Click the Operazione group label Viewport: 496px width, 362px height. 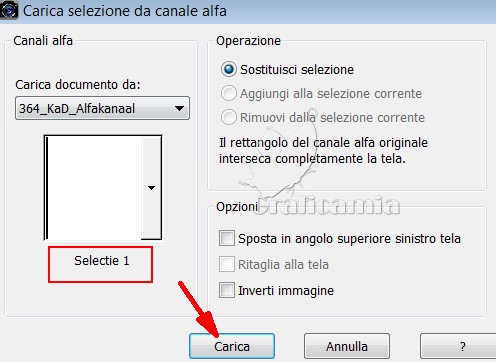click(248, 41)
